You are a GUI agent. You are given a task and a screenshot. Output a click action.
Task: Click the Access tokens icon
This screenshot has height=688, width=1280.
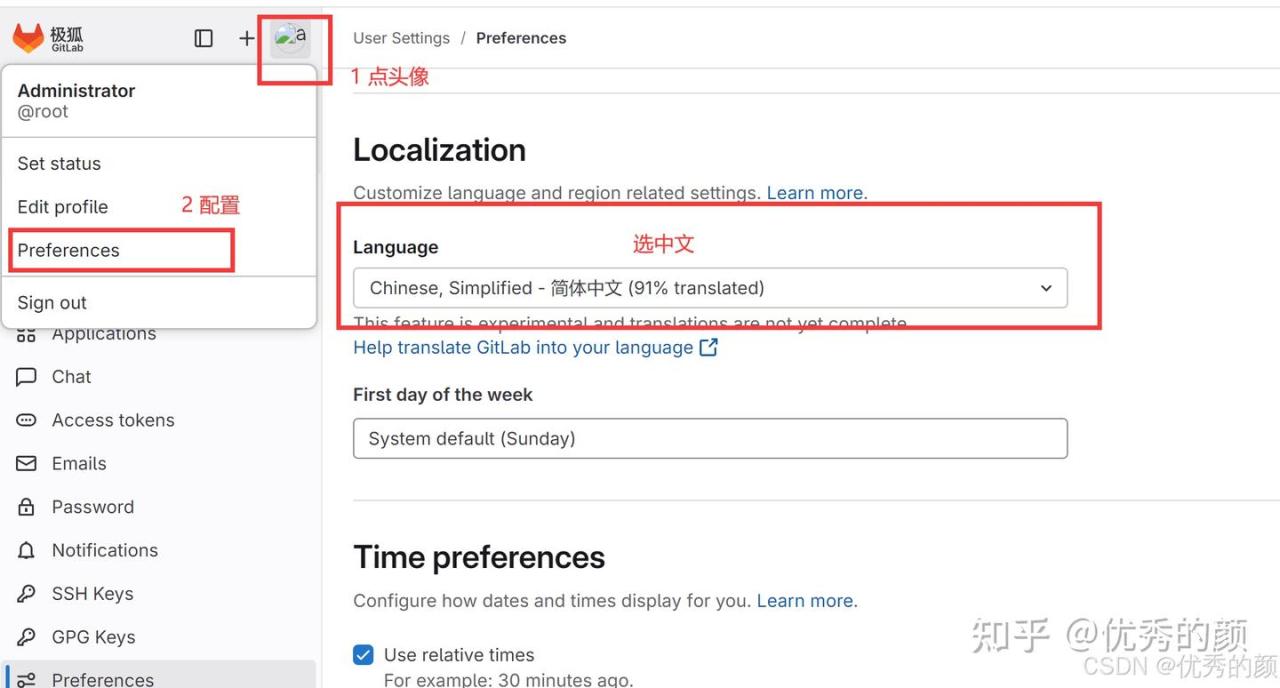point(27,420)
